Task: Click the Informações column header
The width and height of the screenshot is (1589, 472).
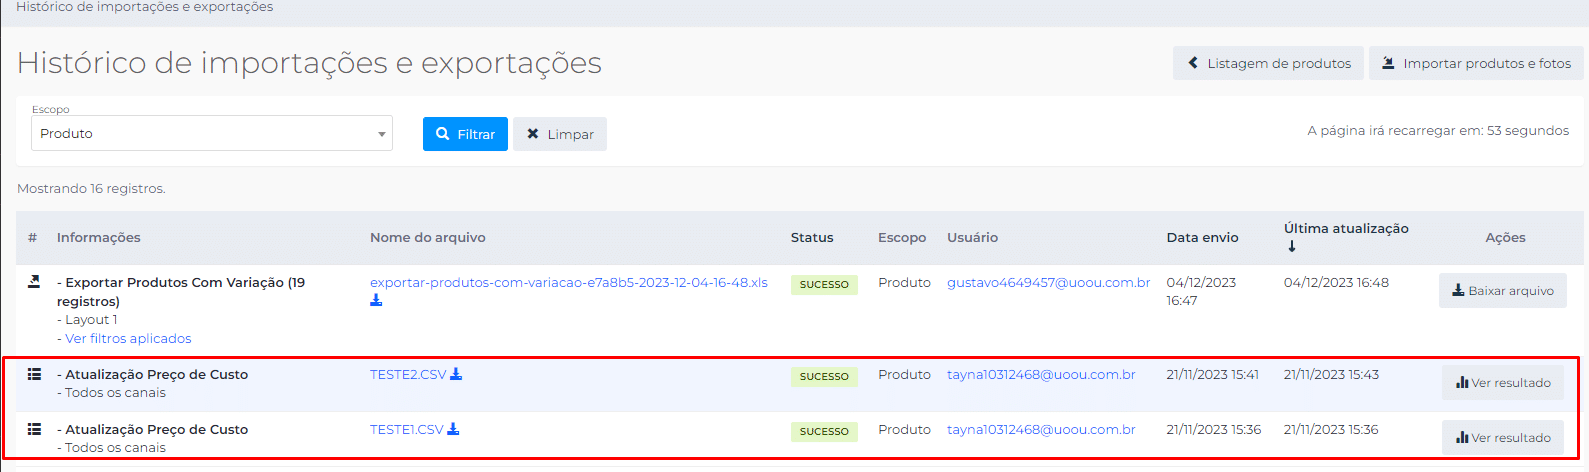Action: pos(99,238)
